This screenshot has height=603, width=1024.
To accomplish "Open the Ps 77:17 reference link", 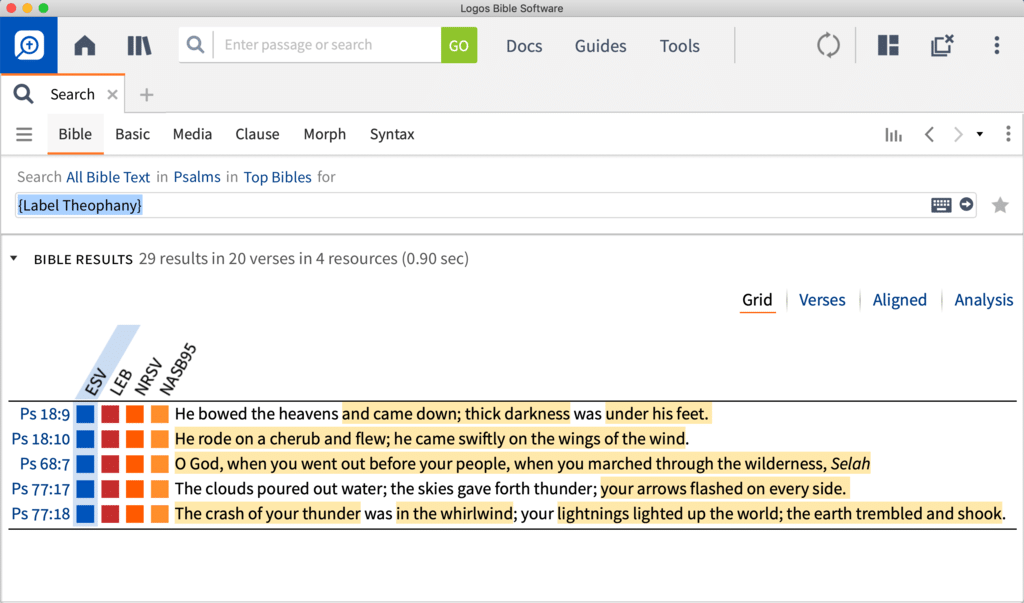I will [x=40, y=489].
